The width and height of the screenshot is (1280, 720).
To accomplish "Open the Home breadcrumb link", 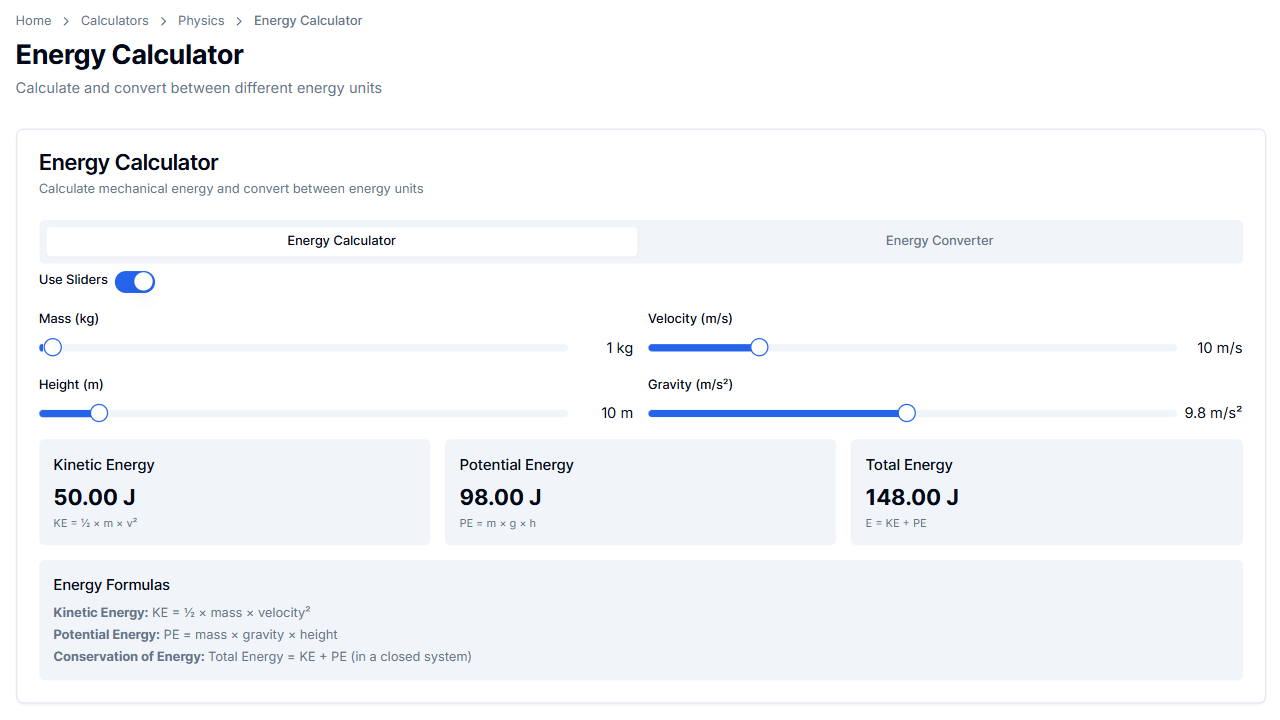I will click(33, 20).
